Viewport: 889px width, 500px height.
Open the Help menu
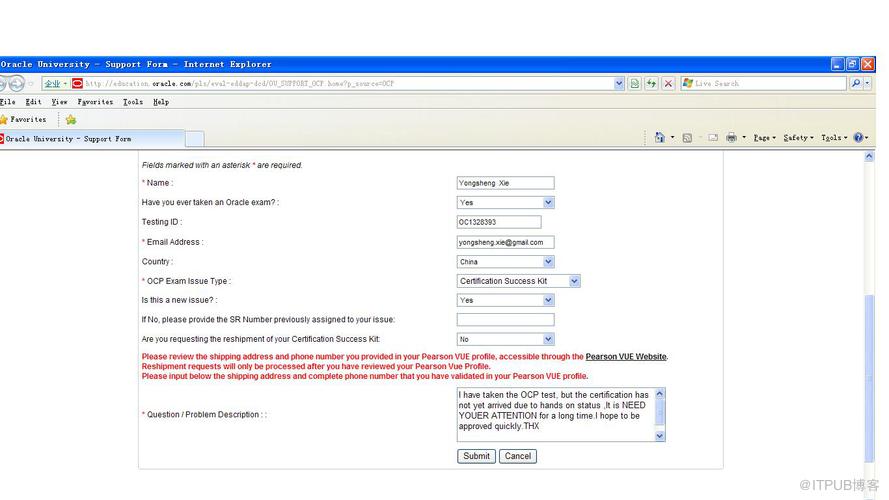pos(161,102)
